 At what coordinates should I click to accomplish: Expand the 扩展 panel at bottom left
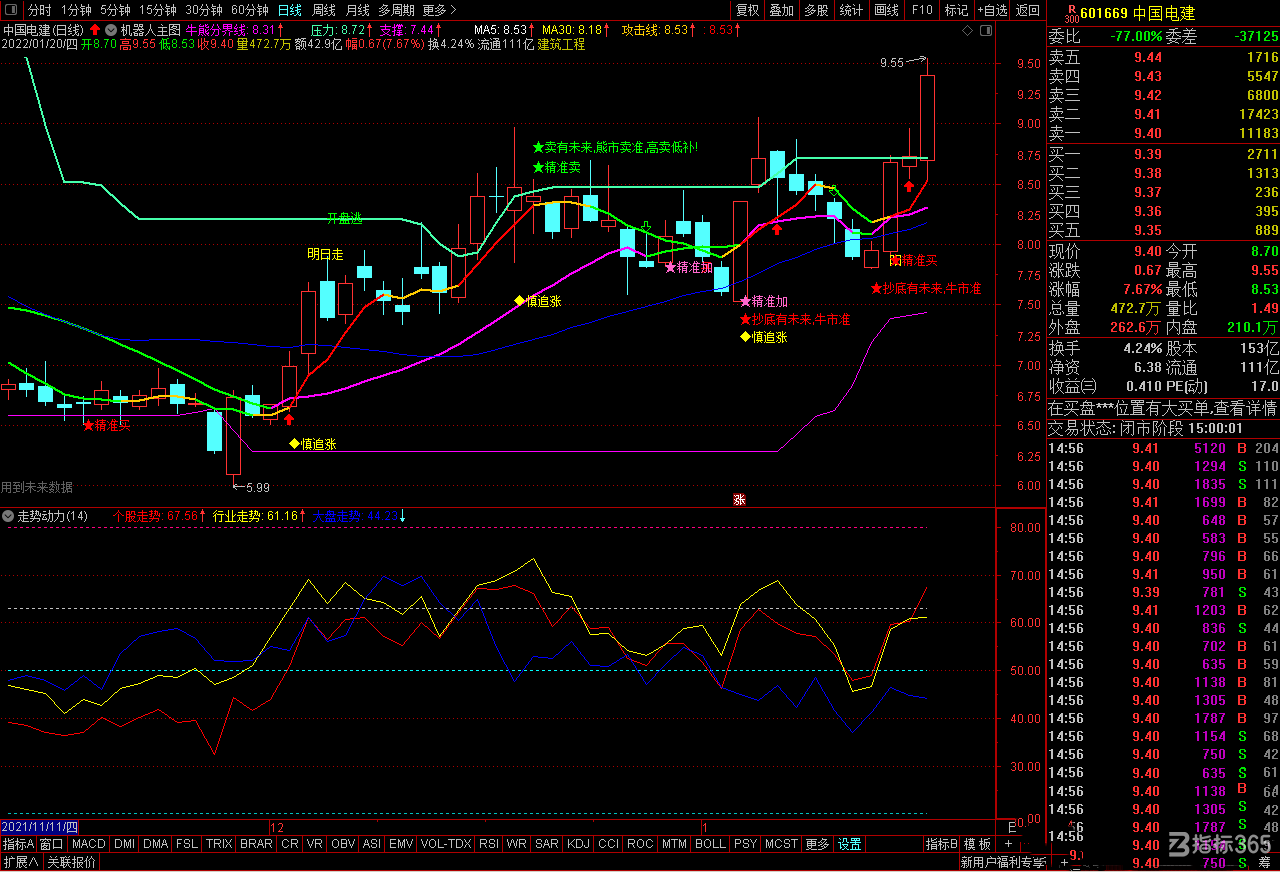pos(20,862)
